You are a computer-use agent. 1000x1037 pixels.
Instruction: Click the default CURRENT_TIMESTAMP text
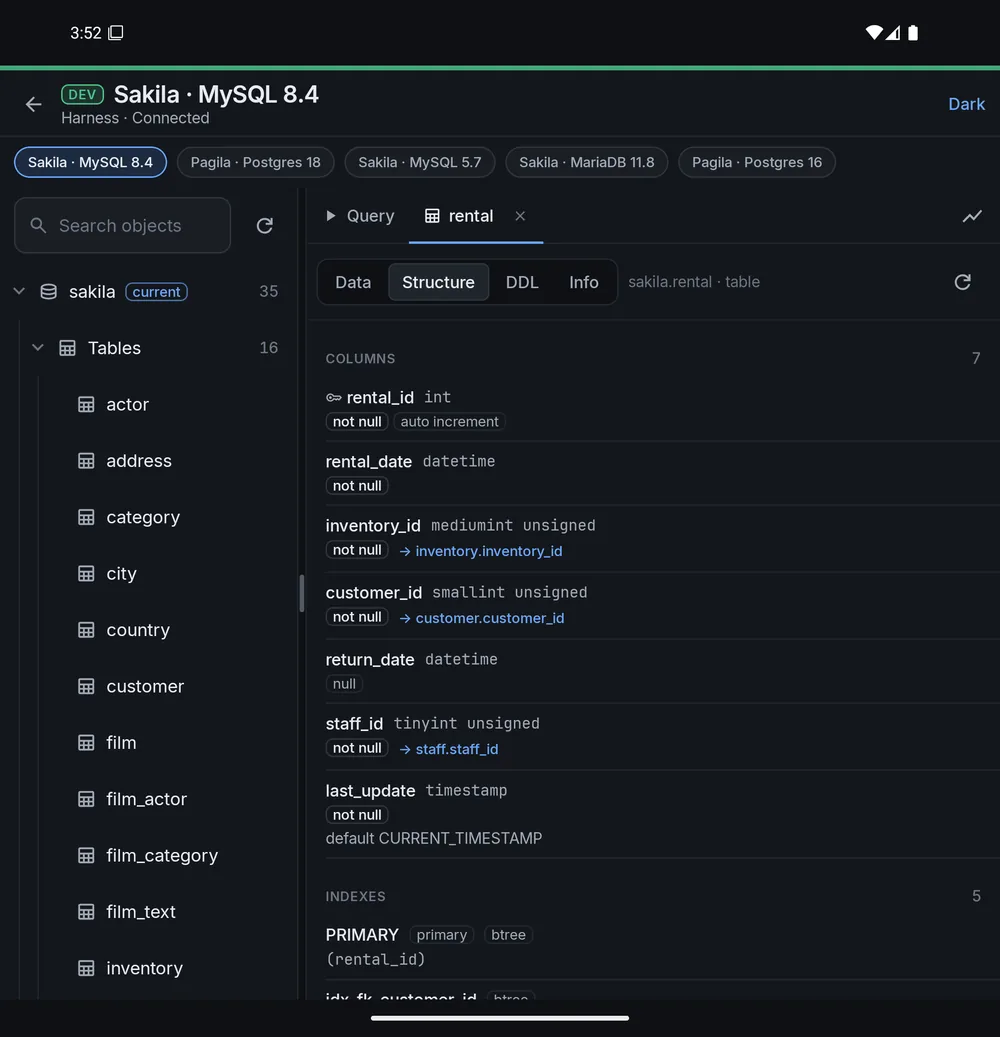pyautogui.click(x=434, y=839)
